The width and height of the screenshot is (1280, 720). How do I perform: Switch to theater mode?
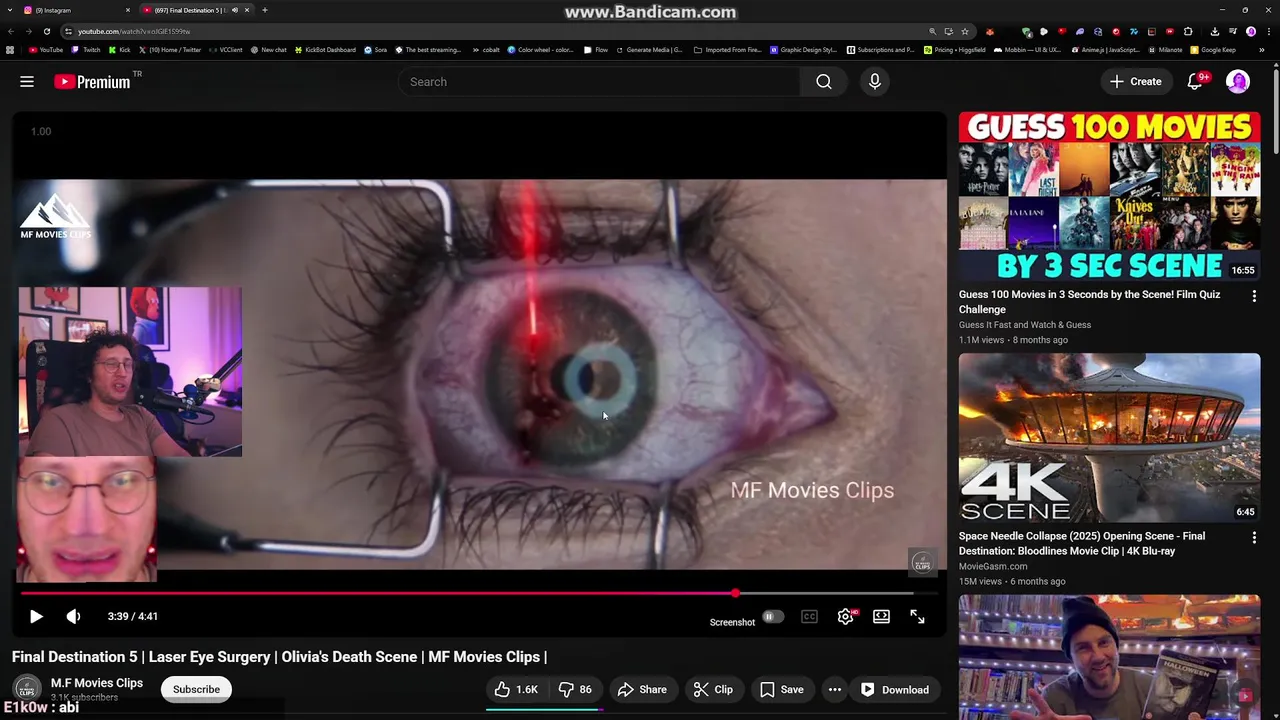click(881, 617)
